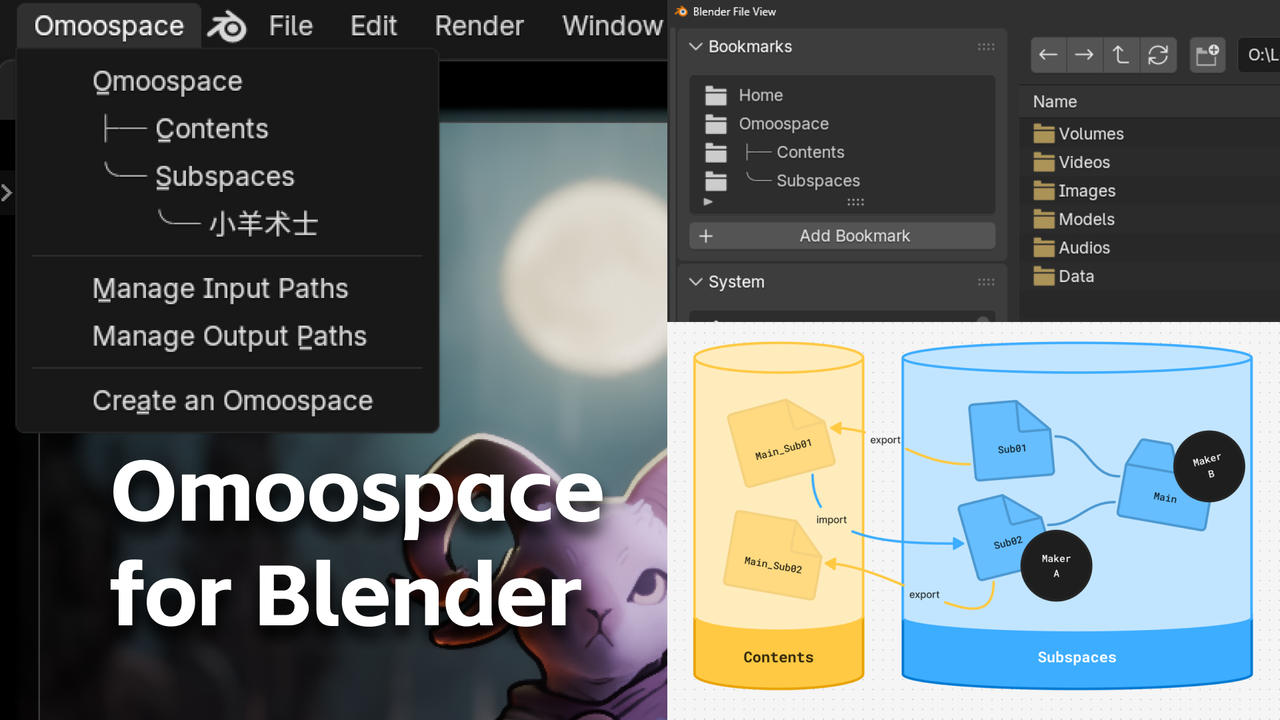Click the Blender logo icon
The height and width of the screenshot is (720, 1280).
227,27
